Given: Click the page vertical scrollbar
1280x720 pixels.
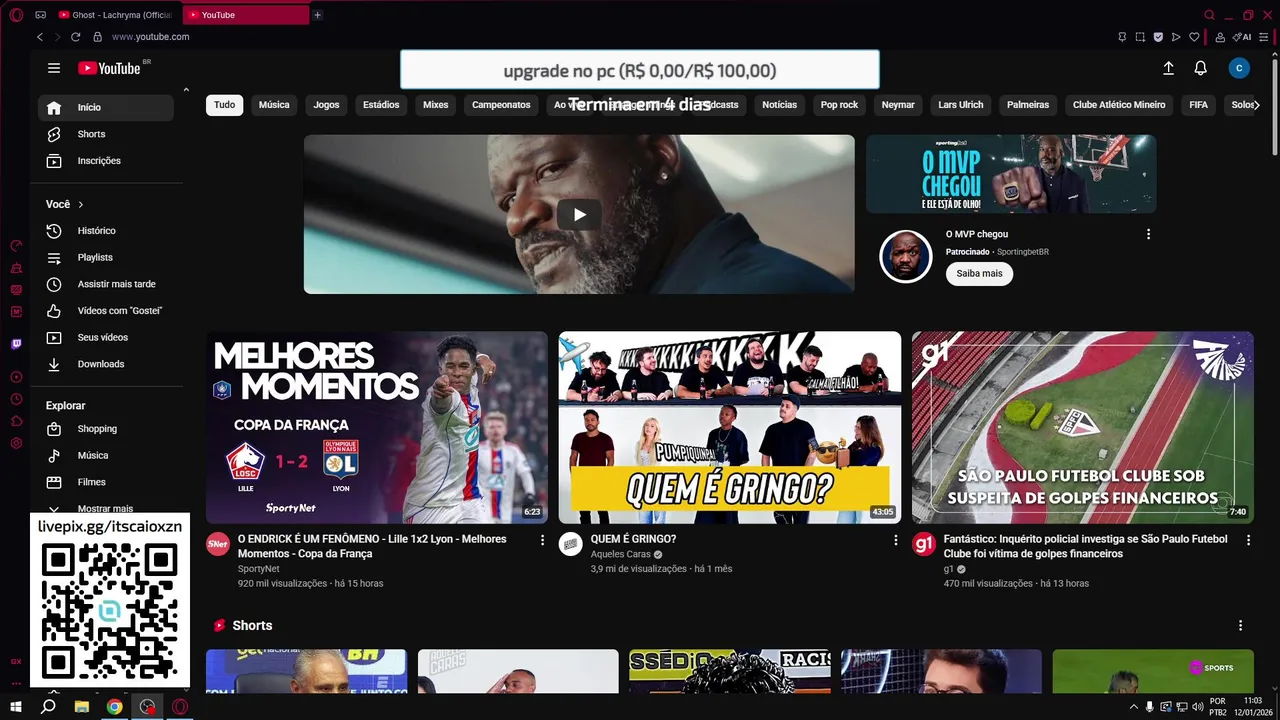Looking at the screenshot, I should point(1274,105).
